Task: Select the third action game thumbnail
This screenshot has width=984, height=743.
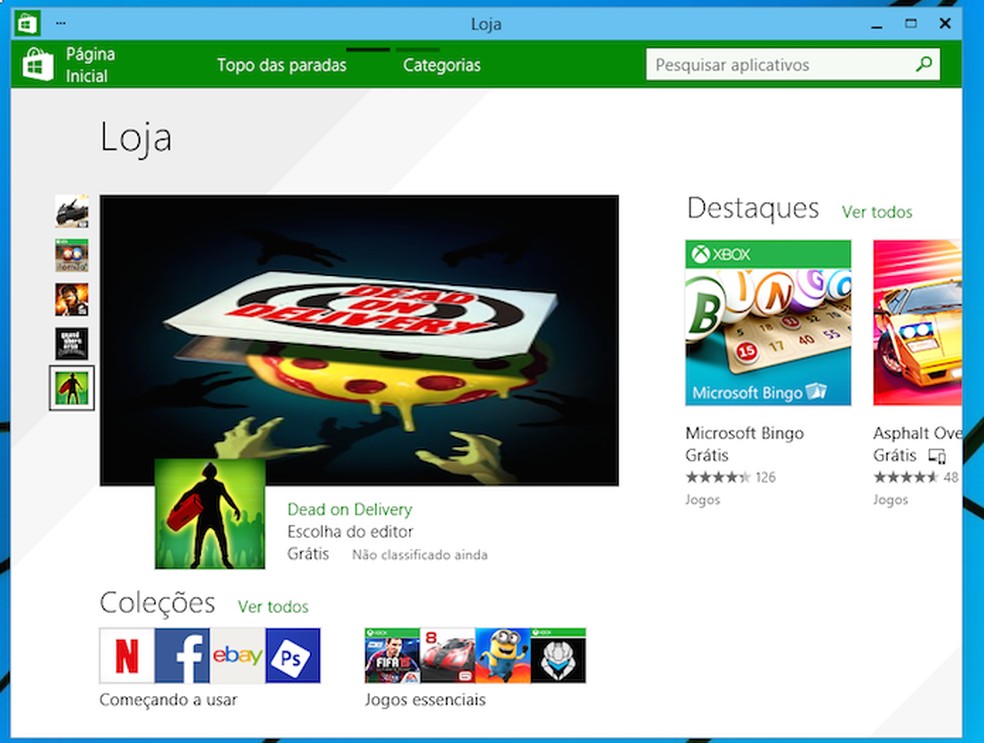Action: 72,299
